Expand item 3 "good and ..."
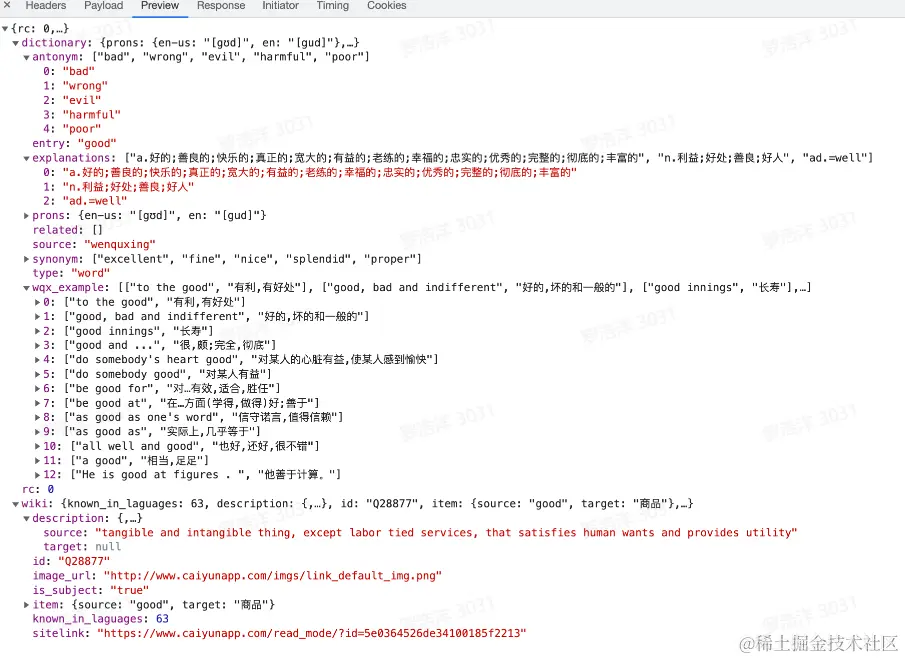 click(38, 346)
